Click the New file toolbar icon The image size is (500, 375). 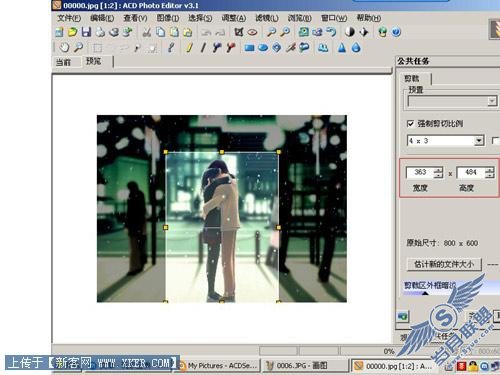[59, 32]
